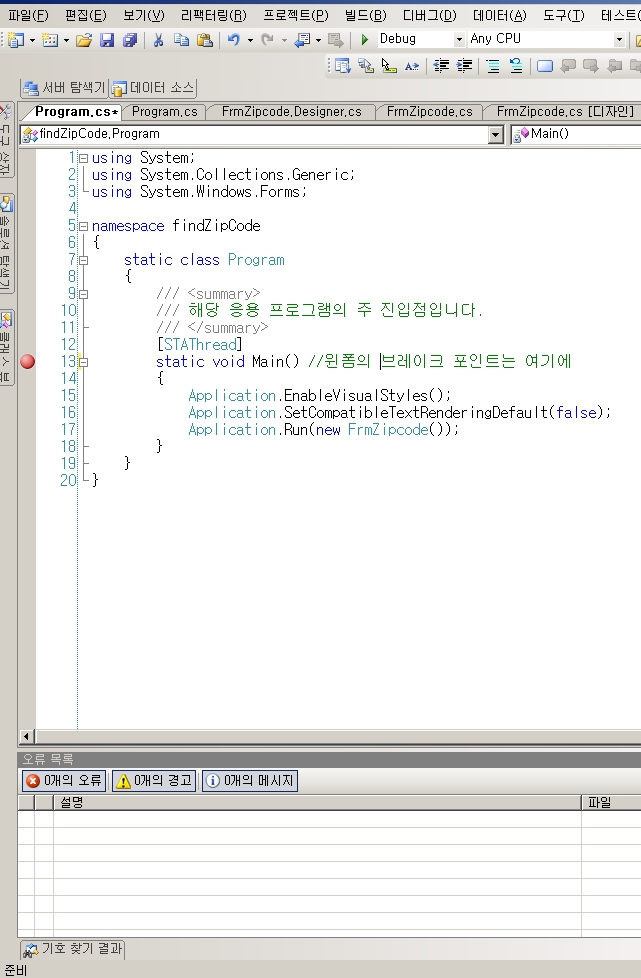
Task: Open the Debug configuration dropdown
Action: pos(459,39)
